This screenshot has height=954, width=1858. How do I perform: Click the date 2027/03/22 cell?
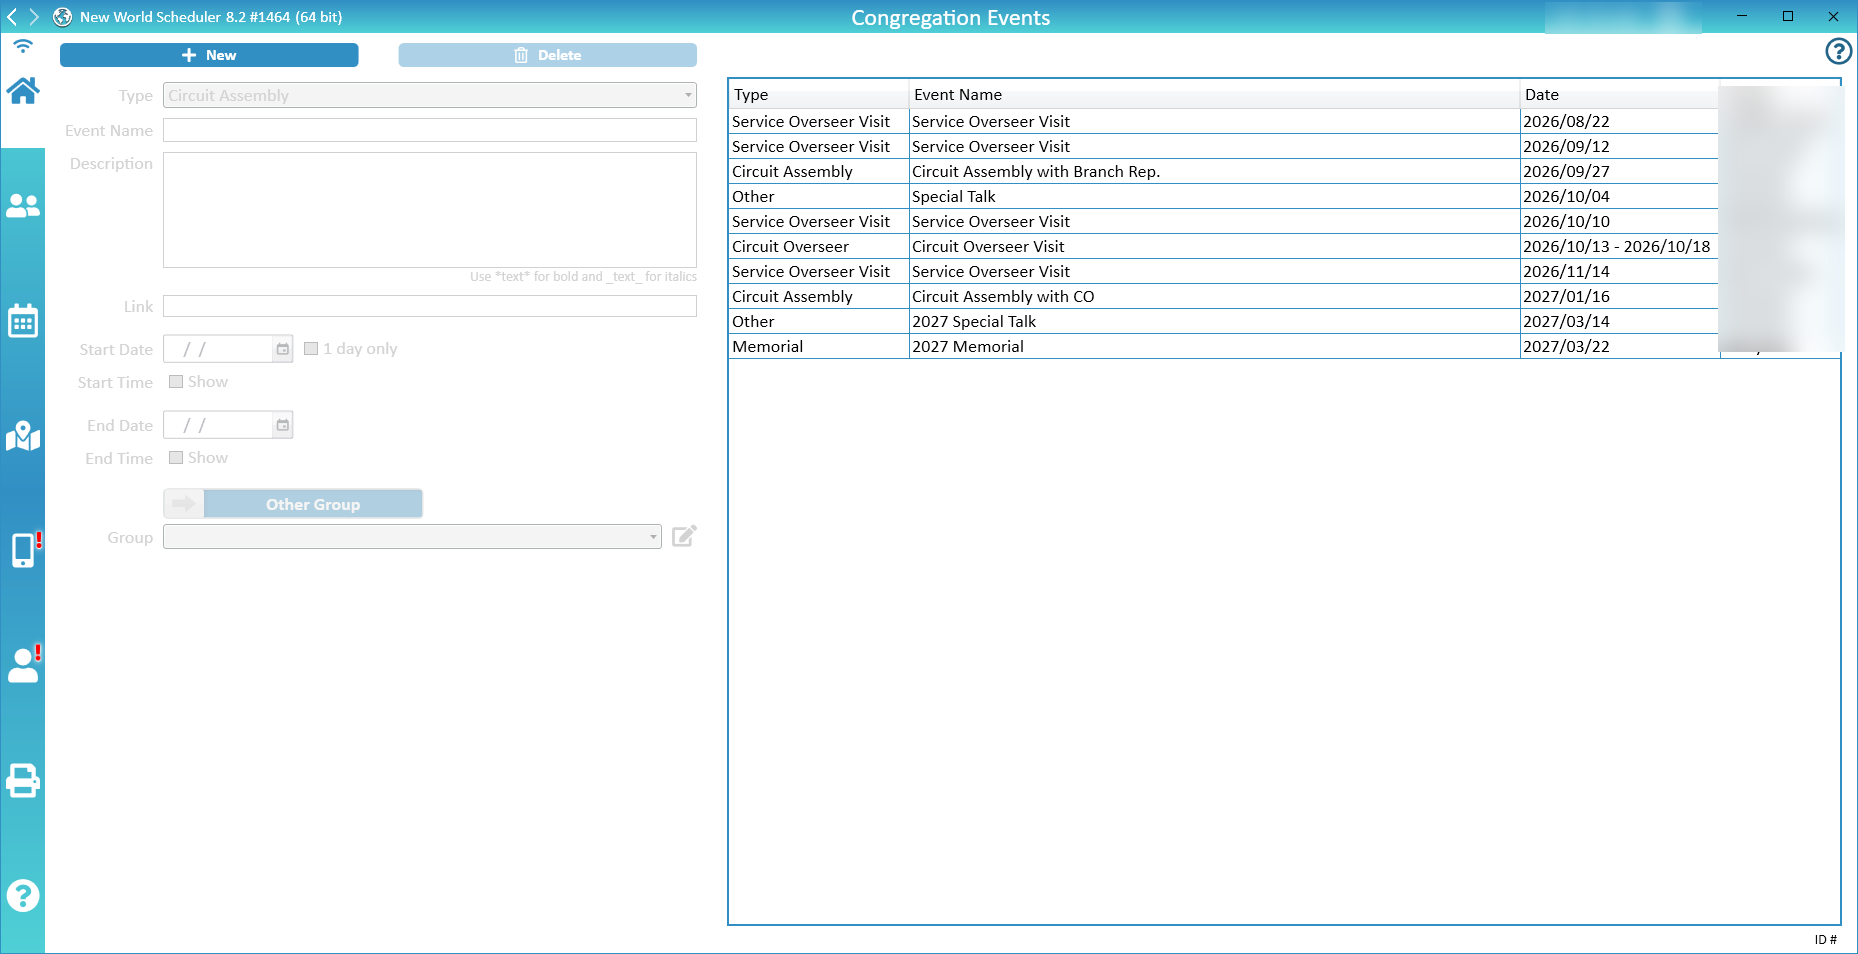(1619, 346)
